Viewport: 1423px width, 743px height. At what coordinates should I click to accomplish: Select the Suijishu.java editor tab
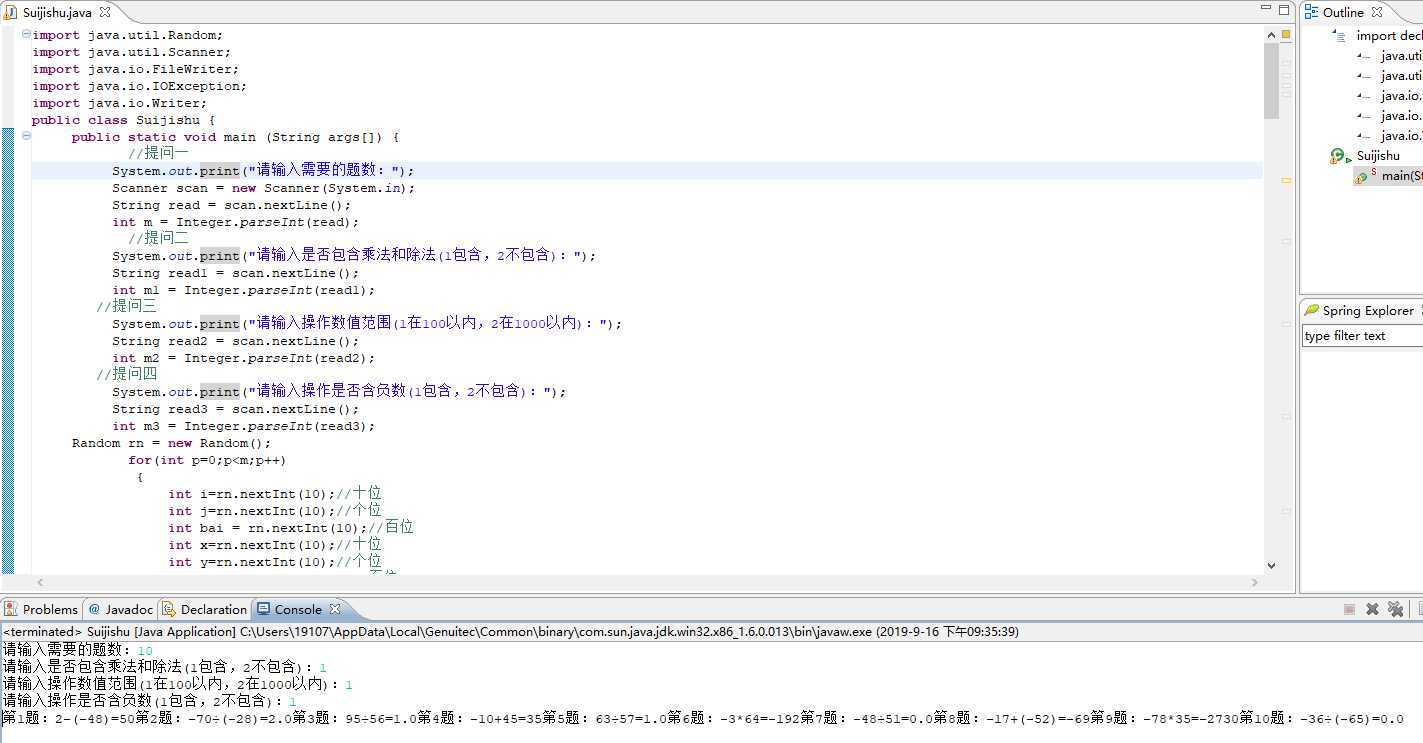(x=58, y=12)
